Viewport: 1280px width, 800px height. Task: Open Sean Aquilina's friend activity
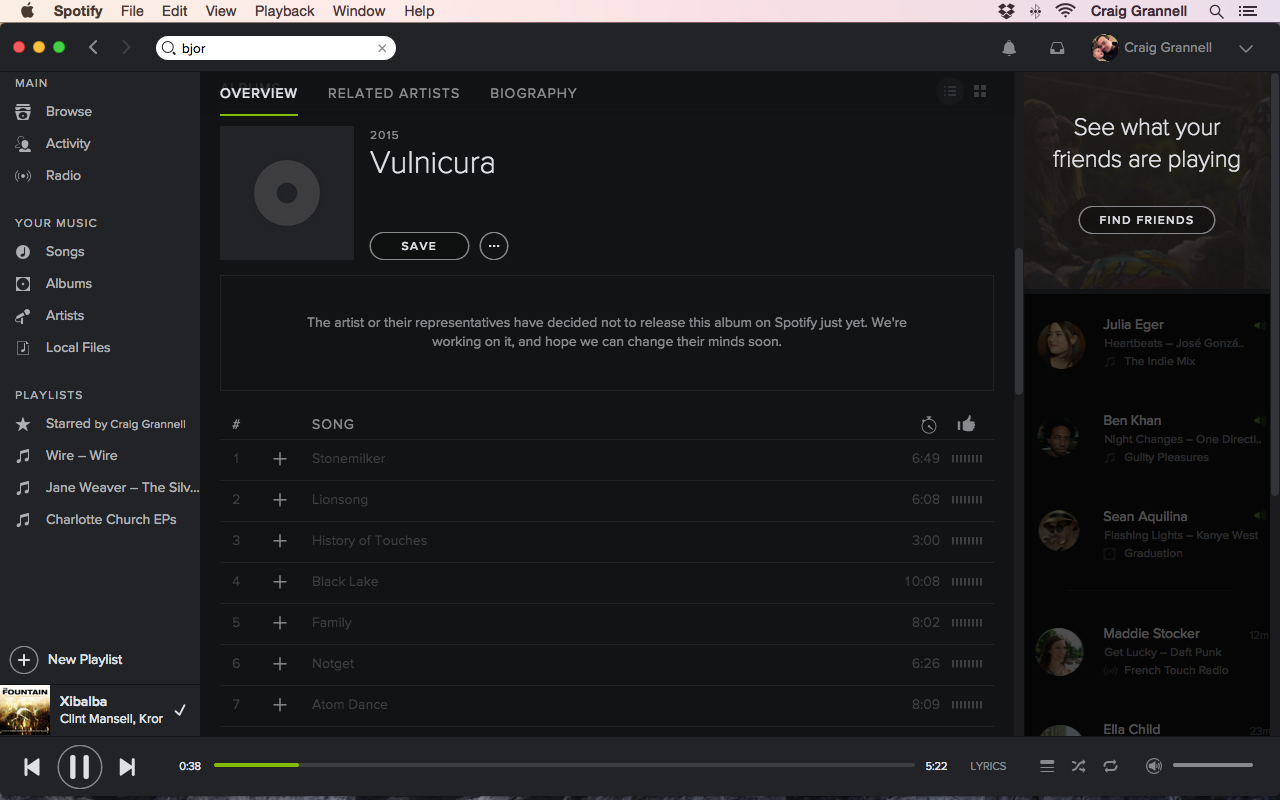tap(1147, 534)
